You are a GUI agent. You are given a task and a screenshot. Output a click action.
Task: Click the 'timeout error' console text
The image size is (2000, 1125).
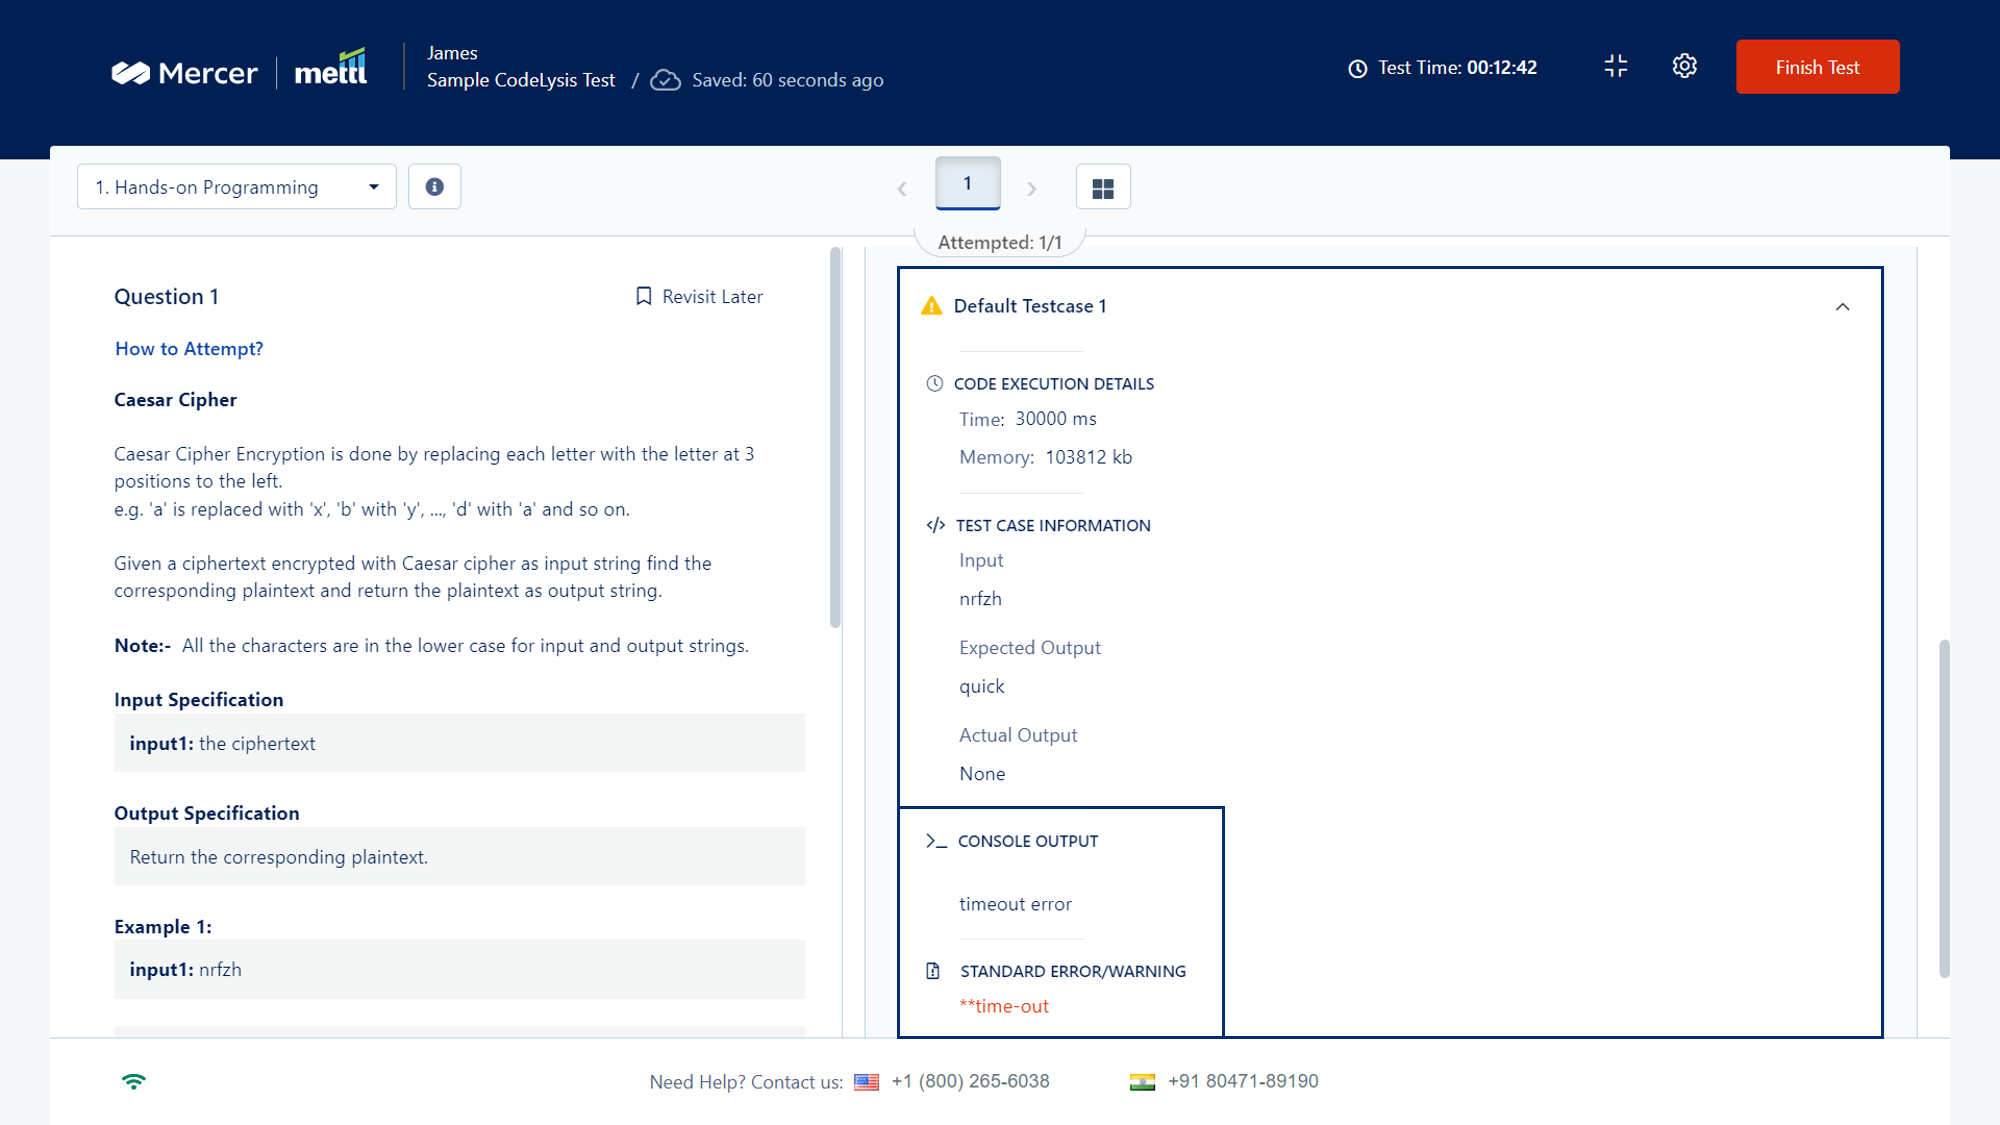tap(1015, 903)
